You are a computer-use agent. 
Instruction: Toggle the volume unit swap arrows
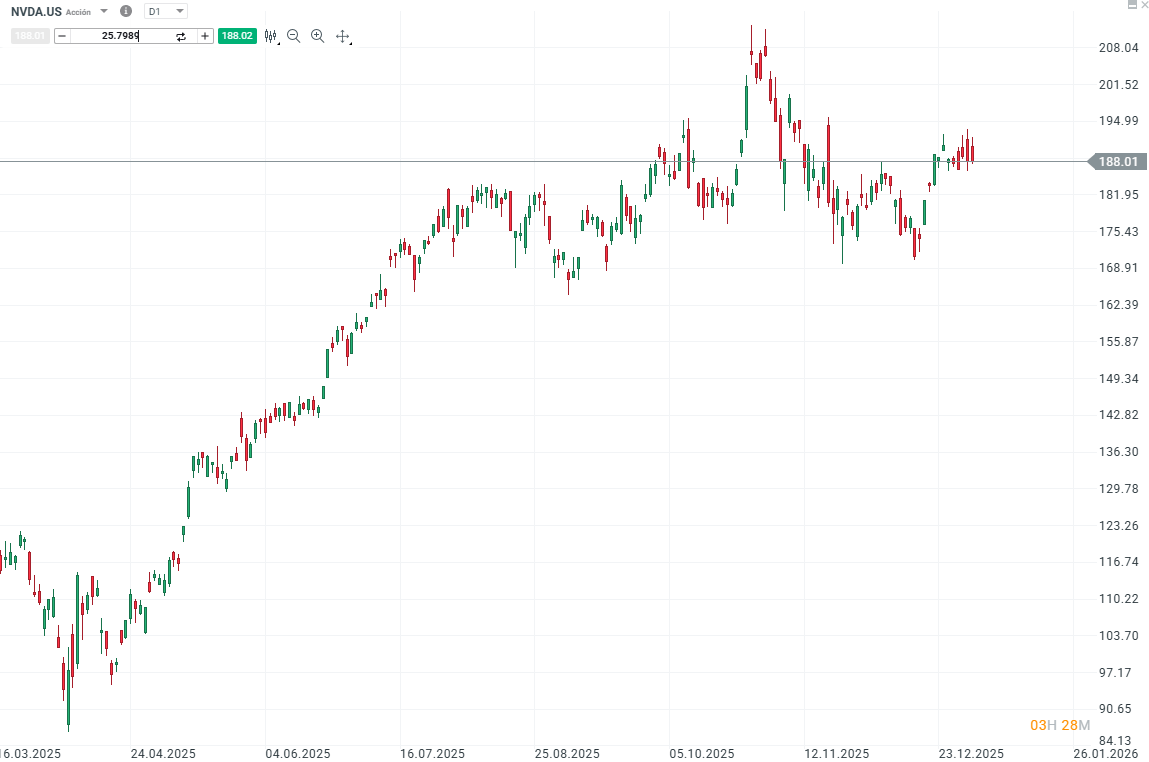coord(181,36)
